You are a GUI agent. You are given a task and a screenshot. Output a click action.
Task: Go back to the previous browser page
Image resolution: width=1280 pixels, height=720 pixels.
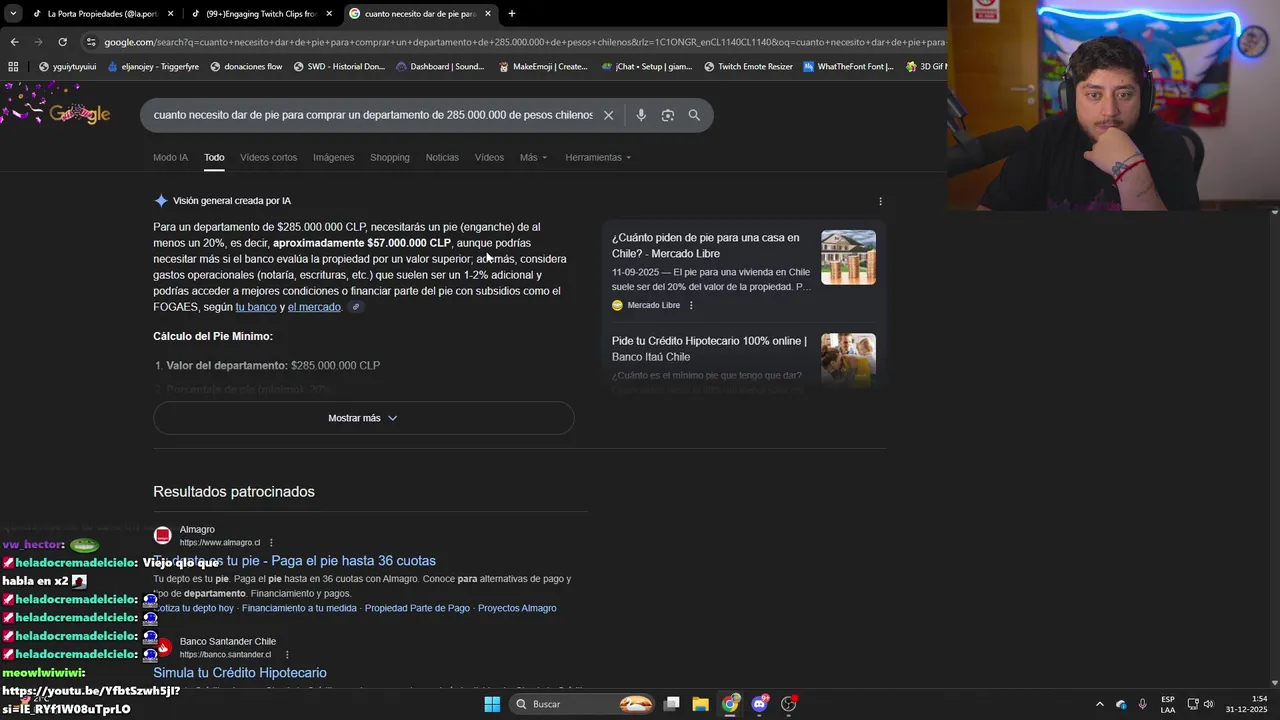(x=14, y=42)
